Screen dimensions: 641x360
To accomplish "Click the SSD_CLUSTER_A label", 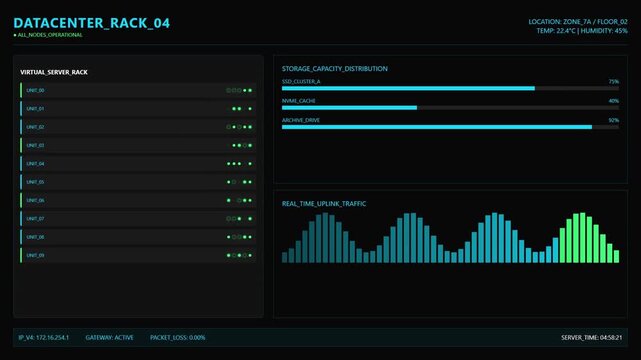I will coord(301,82).
